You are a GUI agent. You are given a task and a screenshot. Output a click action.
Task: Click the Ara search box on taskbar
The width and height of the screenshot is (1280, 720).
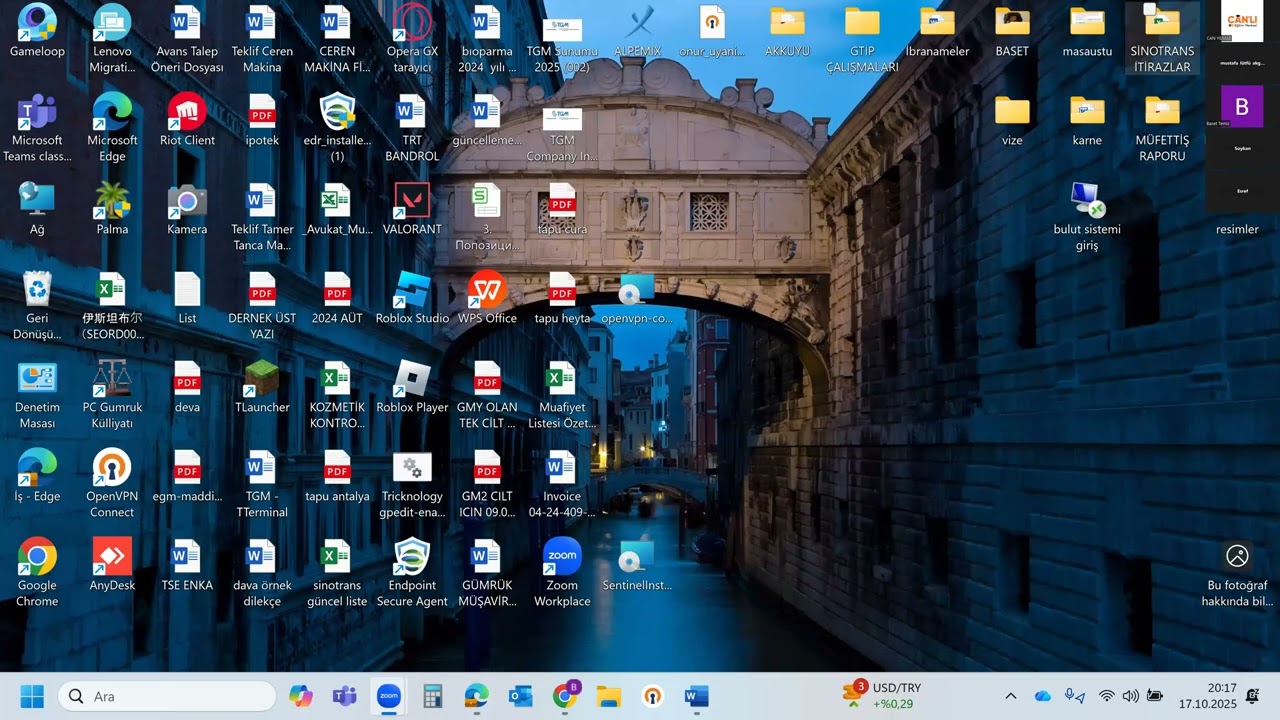tap(167, 696)
